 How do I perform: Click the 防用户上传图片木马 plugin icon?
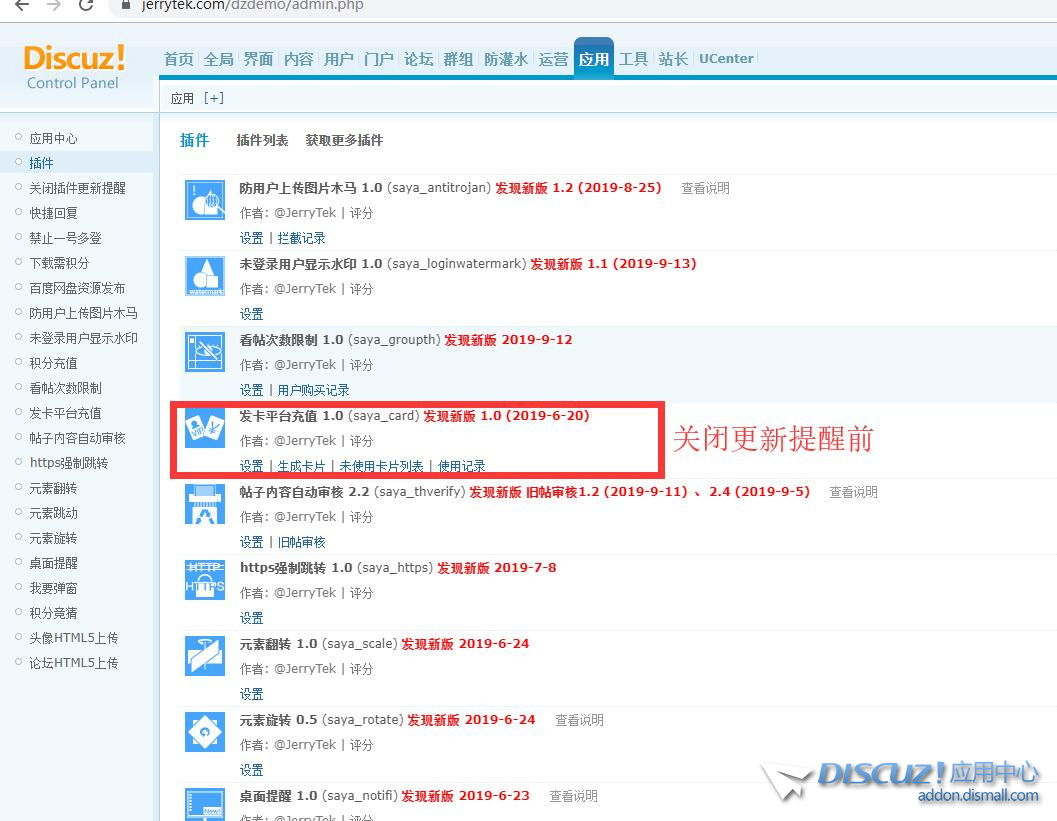[x=205, y=200]
